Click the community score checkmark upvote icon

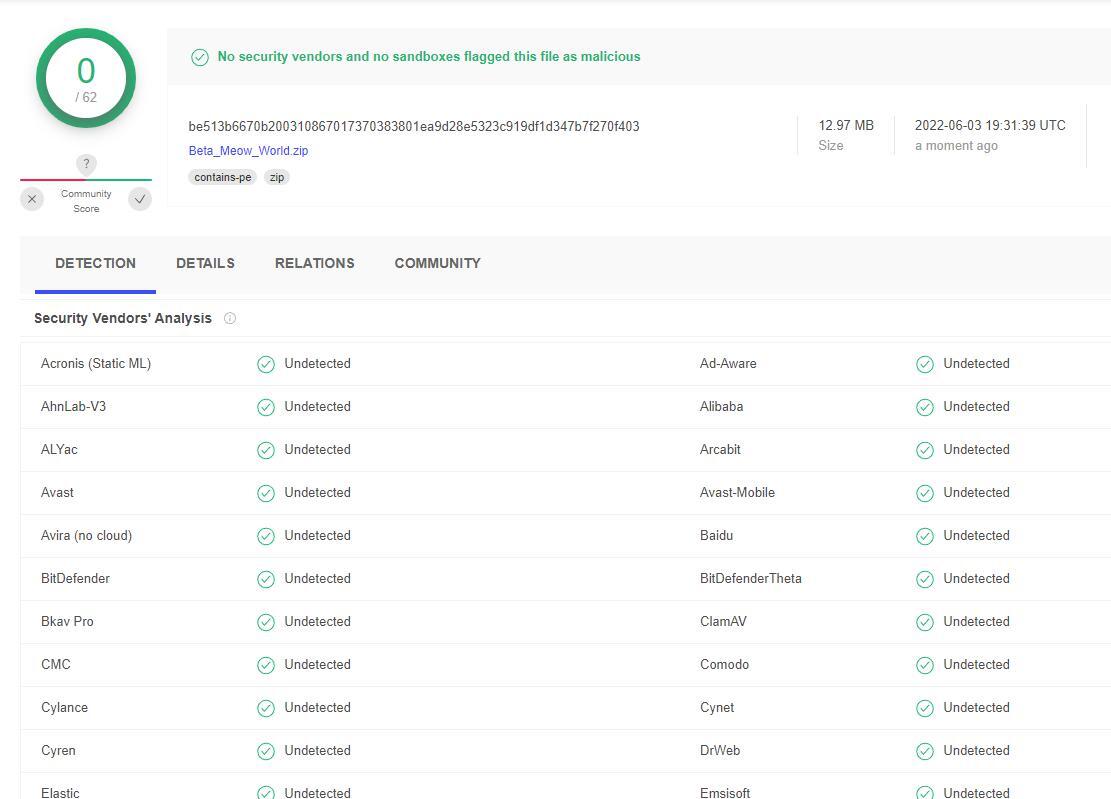coord(140,199)
